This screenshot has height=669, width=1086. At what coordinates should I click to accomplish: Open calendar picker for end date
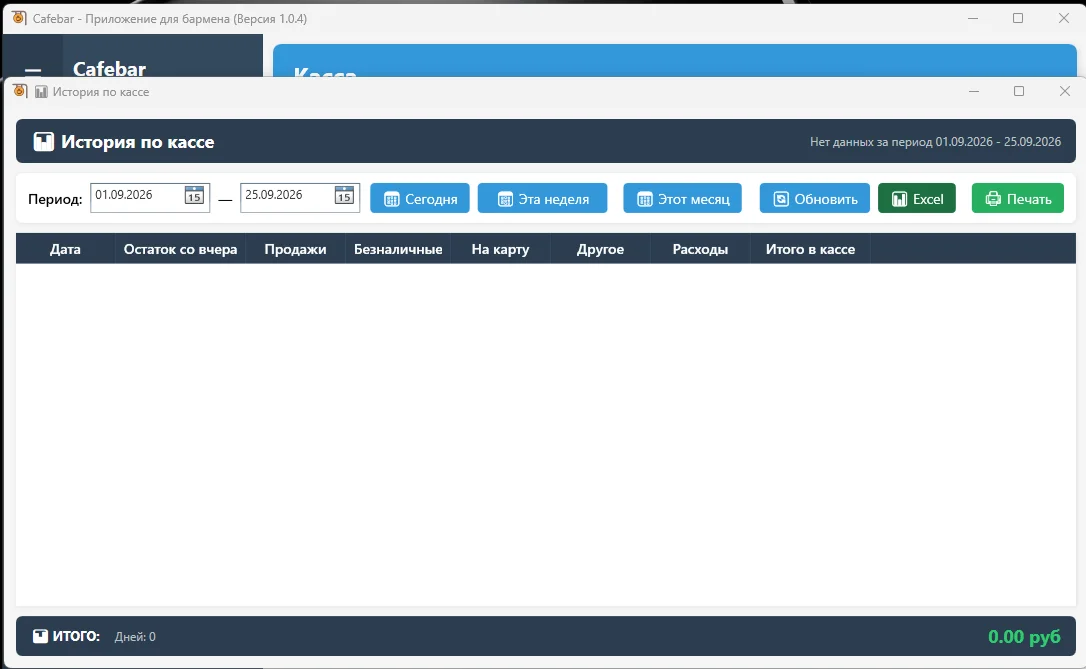coord(344,195)
